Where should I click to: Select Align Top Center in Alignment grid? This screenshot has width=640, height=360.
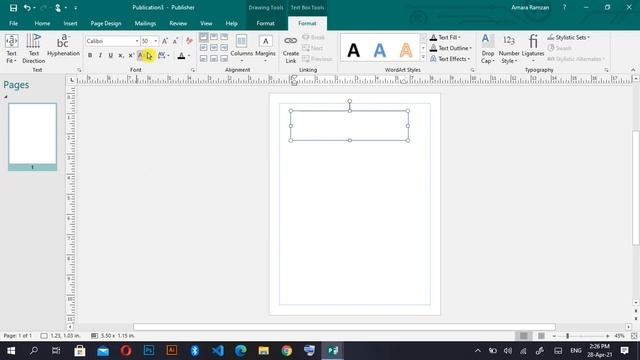click(213, 37)
